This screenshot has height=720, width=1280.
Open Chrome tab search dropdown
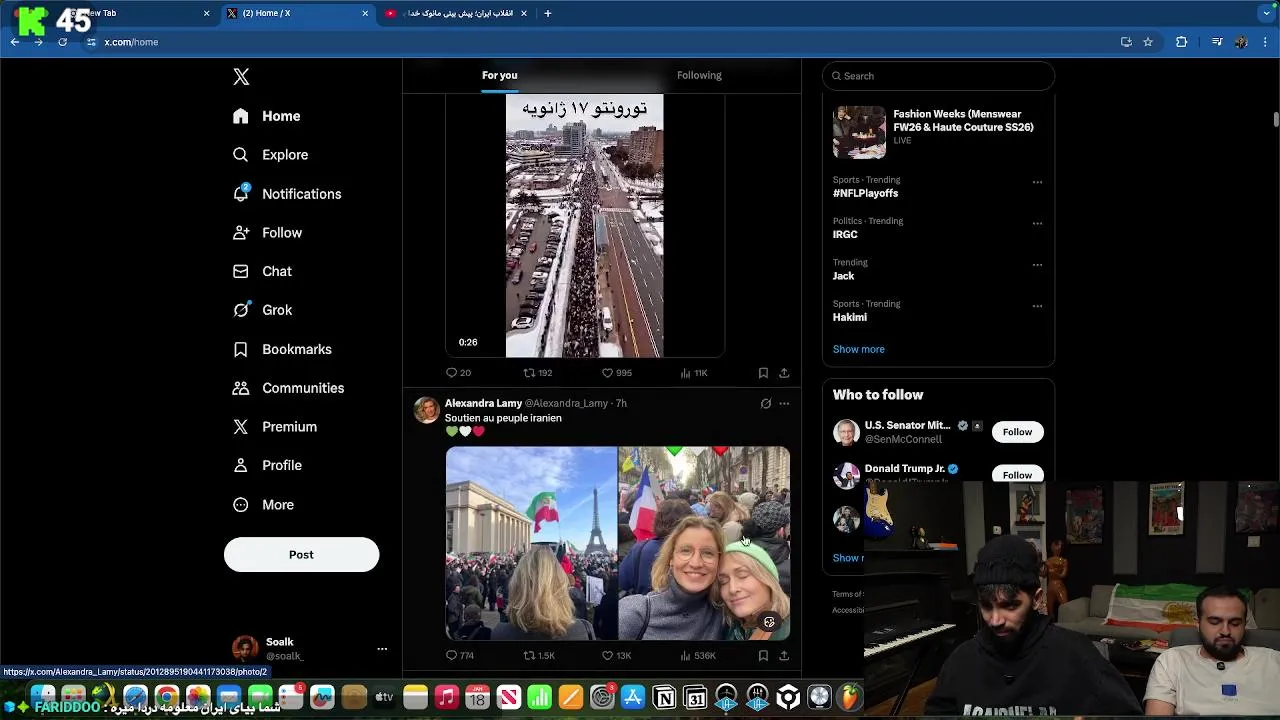tap(1267, 13)
